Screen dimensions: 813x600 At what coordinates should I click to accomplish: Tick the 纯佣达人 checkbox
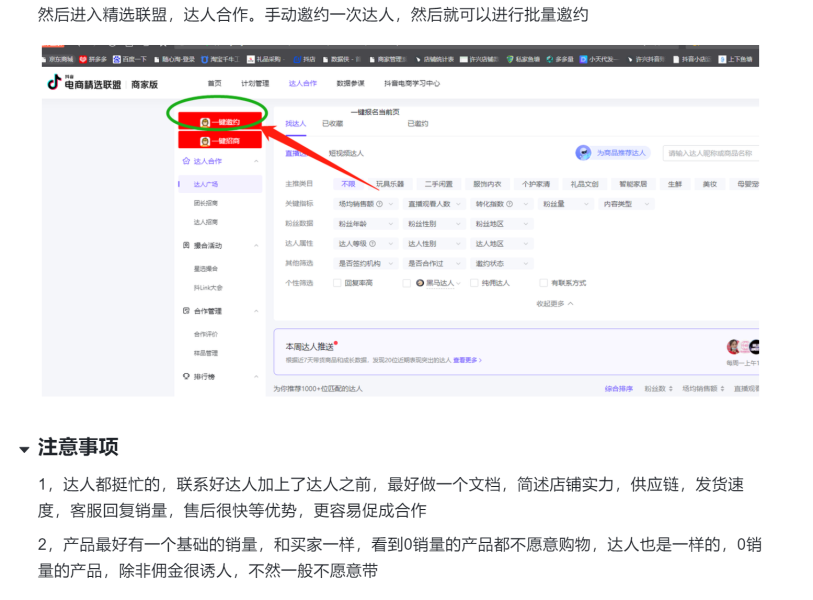pos(473,283)
